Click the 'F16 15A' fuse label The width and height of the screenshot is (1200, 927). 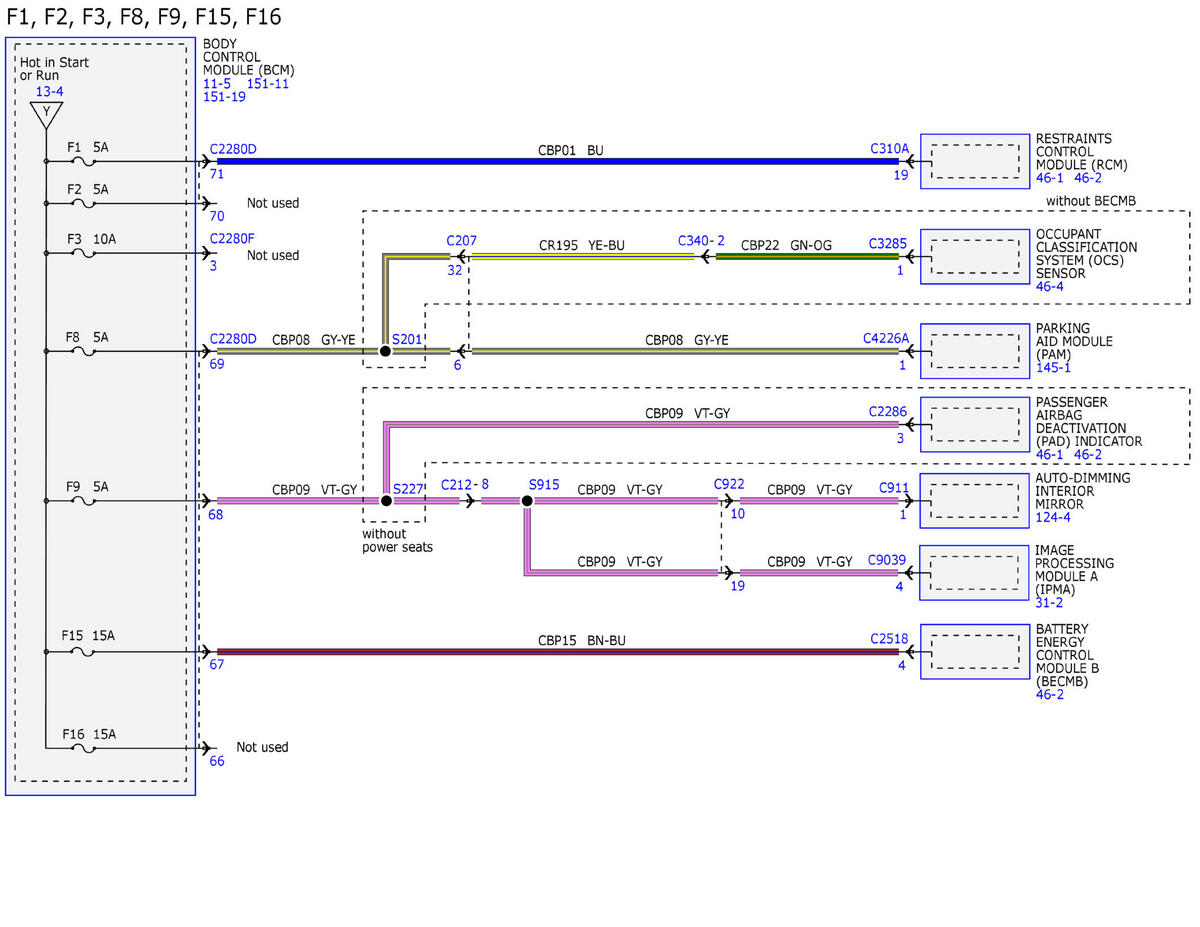coord(87,733)
